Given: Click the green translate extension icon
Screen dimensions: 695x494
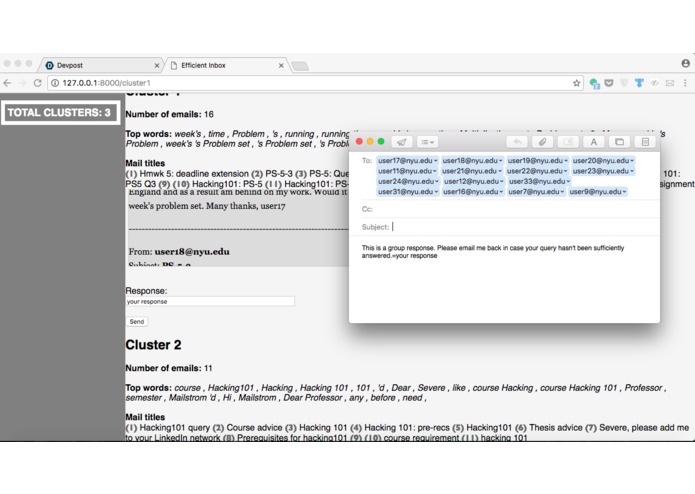Looking at the screenshot, I should pos(594,83).
